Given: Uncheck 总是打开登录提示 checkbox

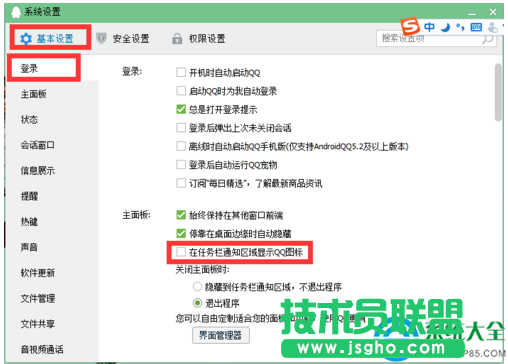Looking at the screenshot, I should pyautogui.click(x=181, y=109).
